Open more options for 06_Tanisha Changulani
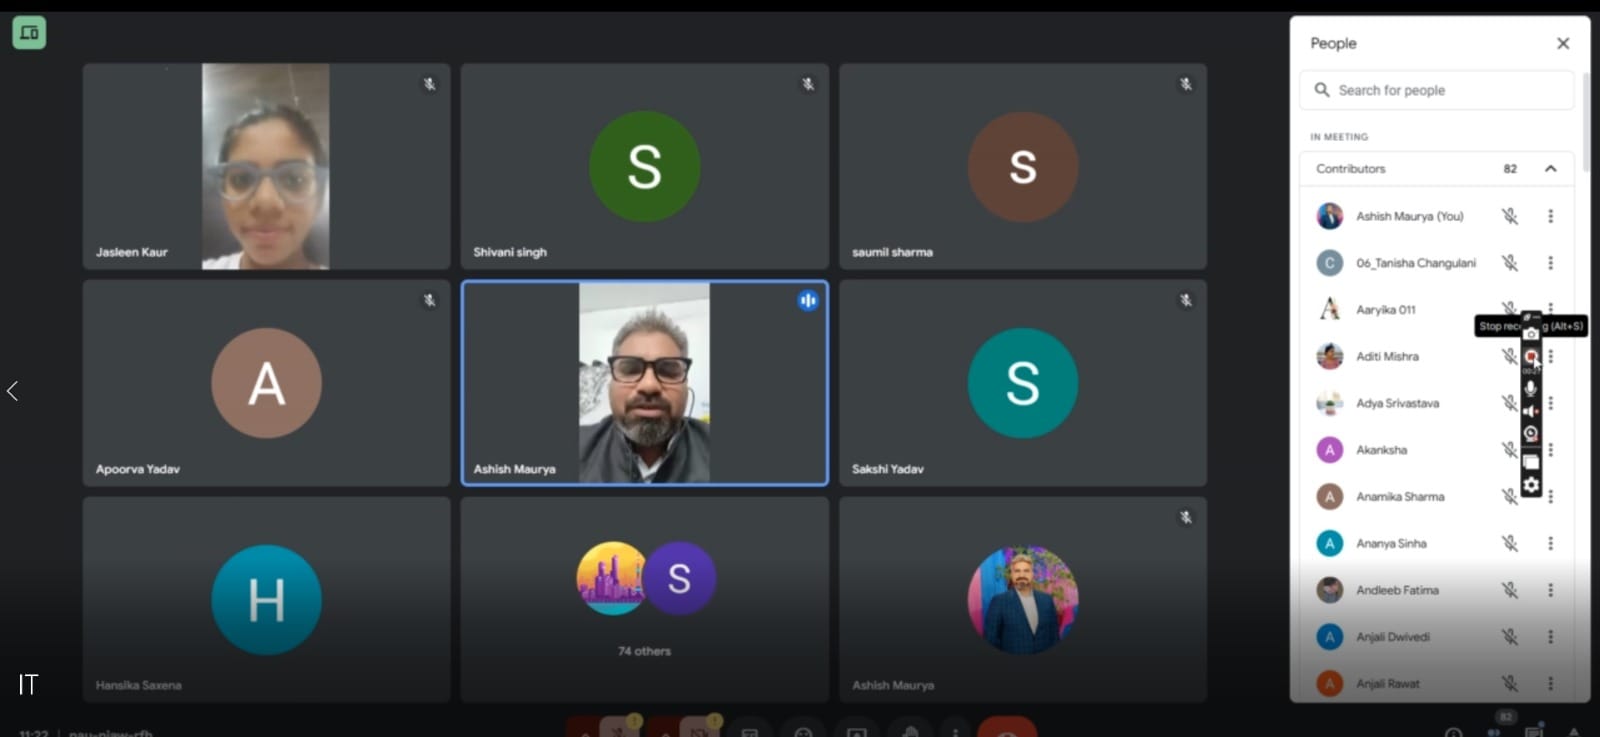1600x737 pixels. coord(1550,263)
